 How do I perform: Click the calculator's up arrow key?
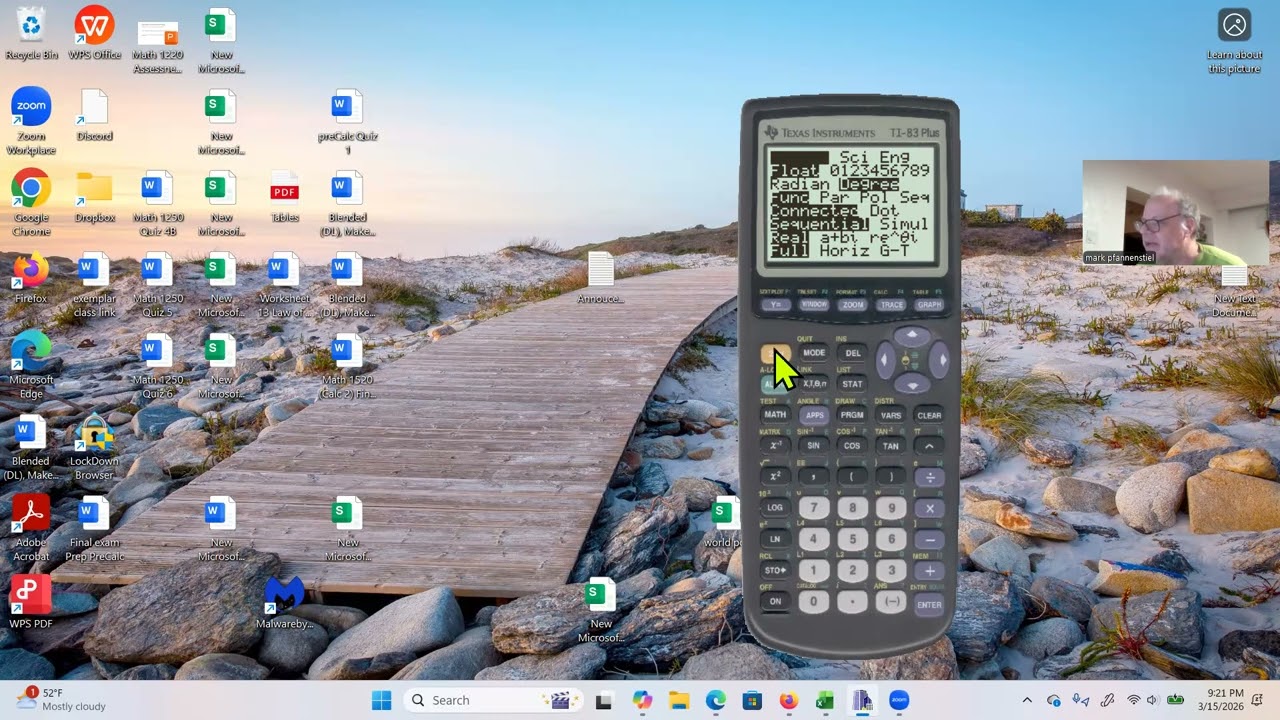[x=911, y=336]
